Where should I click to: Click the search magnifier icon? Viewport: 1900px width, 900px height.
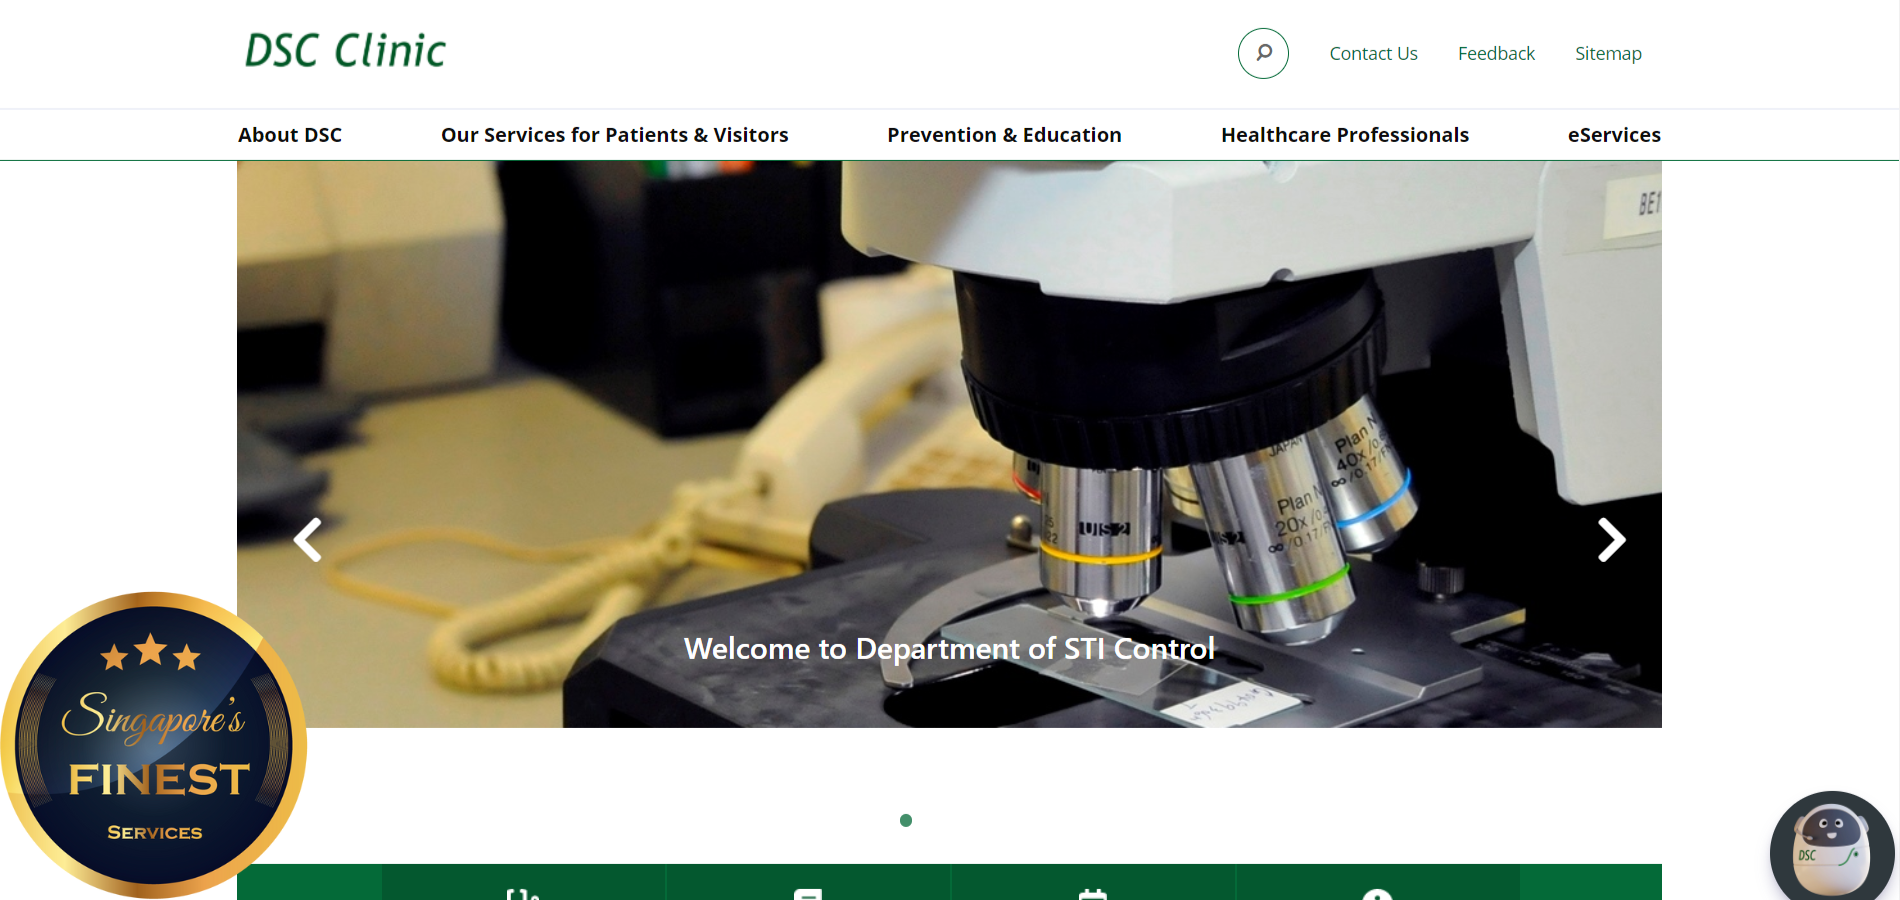tap(1263, 53)
